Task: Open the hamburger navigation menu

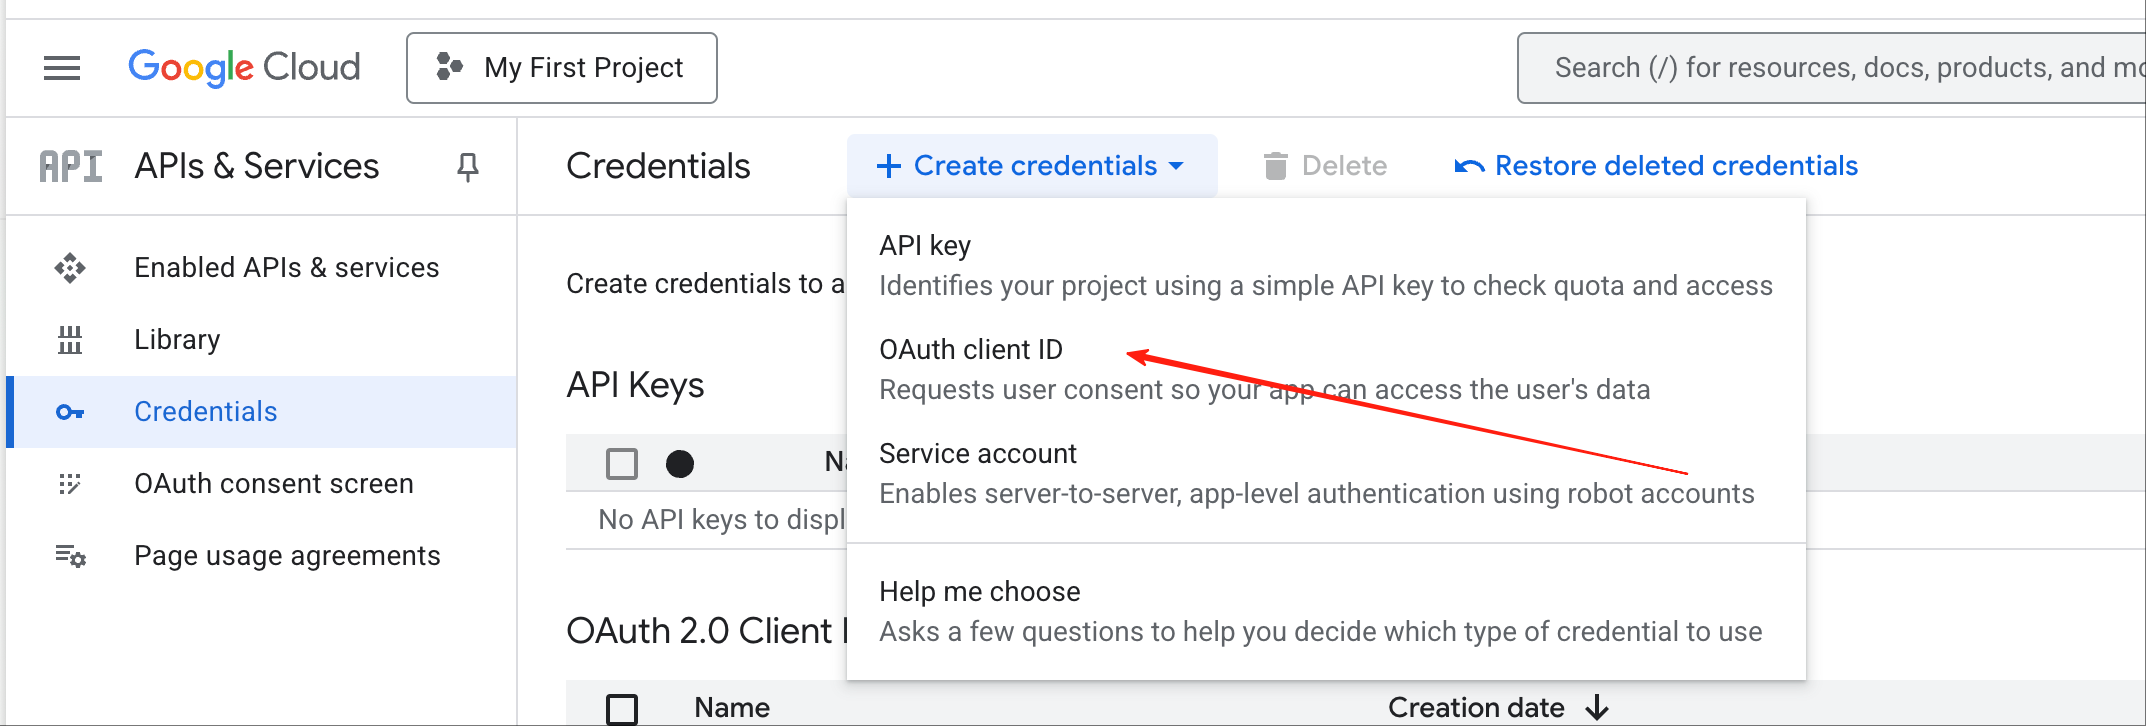Action: pos(62,68)
